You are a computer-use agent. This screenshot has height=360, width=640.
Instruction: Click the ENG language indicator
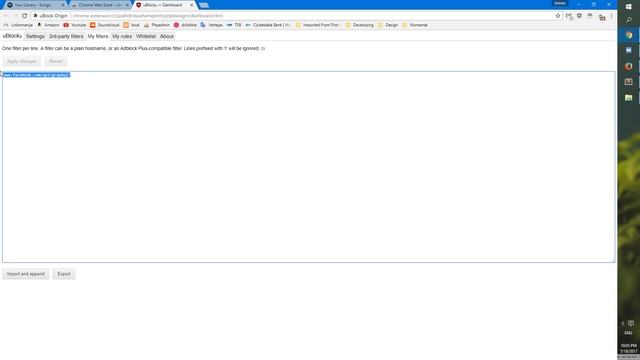[629, 333]
